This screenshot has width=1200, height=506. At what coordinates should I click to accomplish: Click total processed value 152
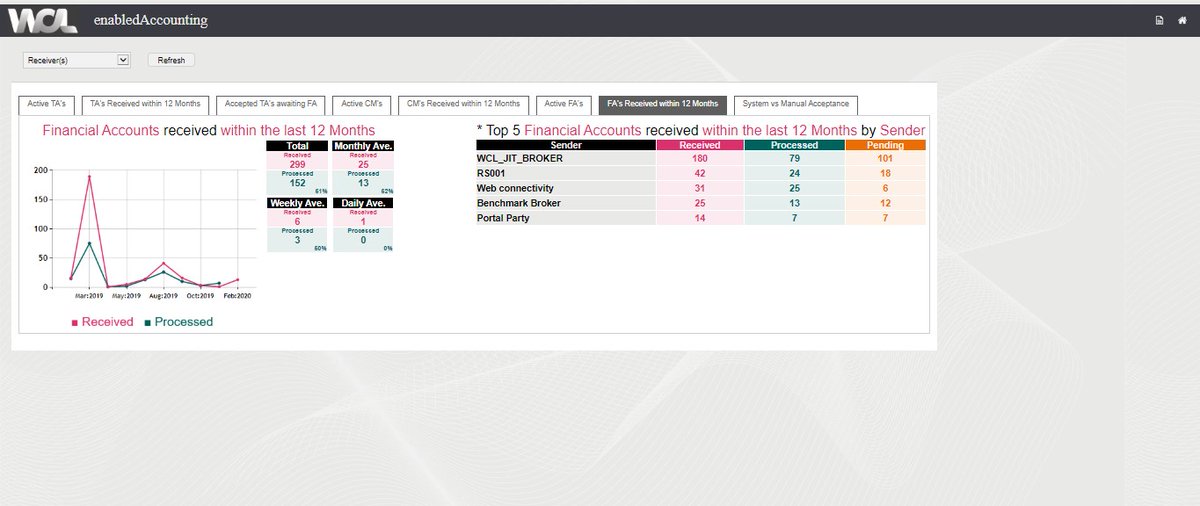[297, 183]
